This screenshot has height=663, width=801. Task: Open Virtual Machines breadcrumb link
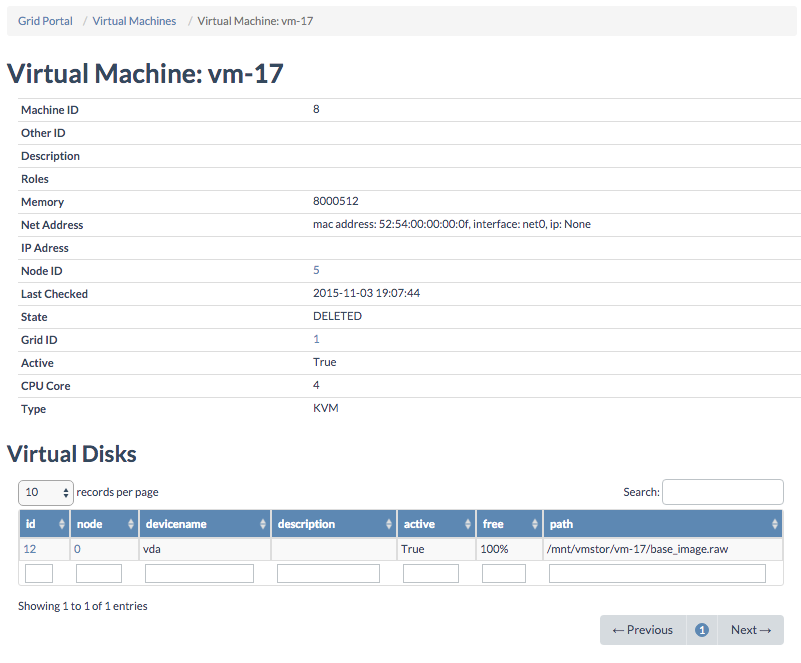coord(134,21)
